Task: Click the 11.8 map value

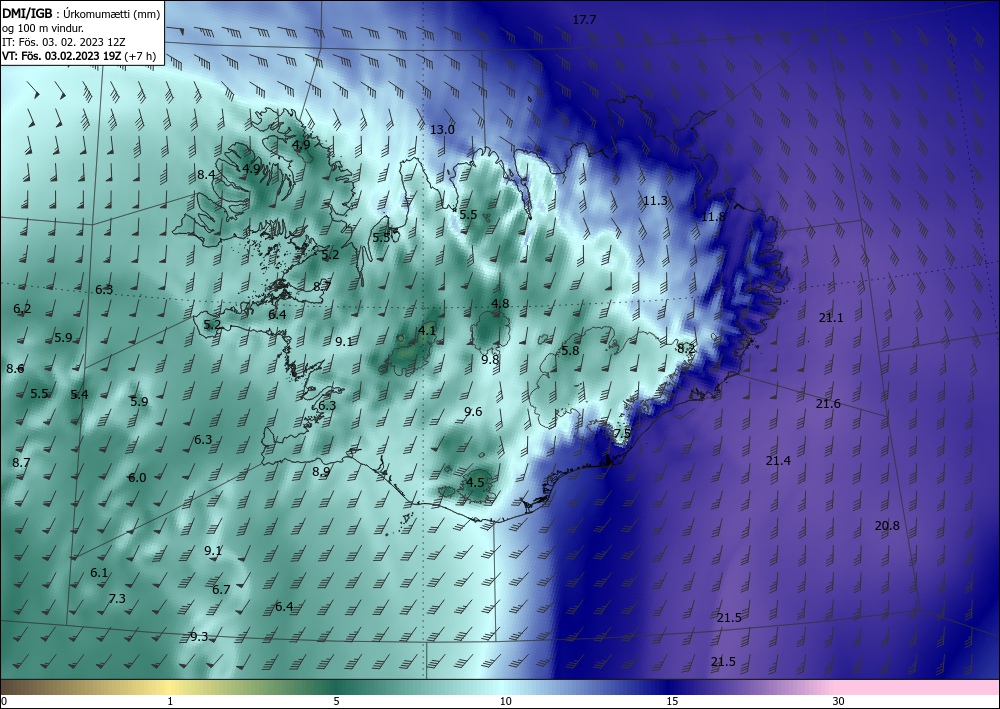Action: pyautogui.click(x=713, y=217)
